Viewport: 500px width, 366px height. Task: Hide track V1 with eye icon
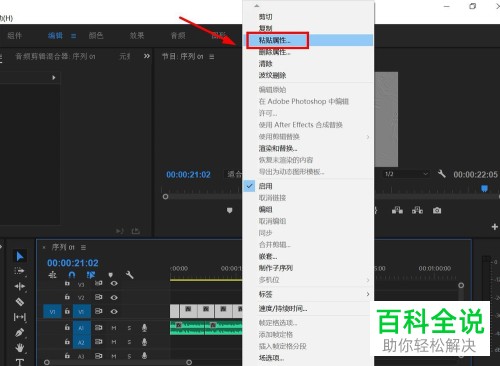pyautogui.click(x=114, y=311)
